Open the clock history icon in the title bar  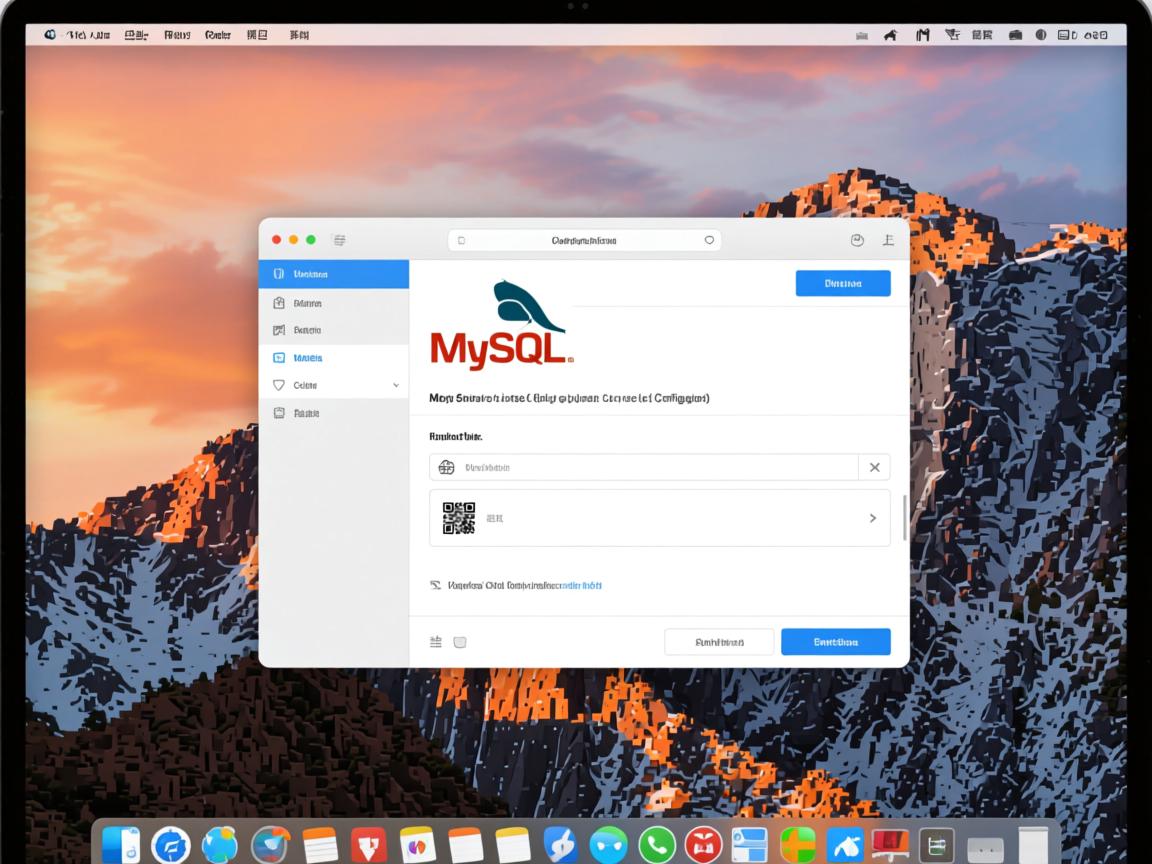point(857,240)
